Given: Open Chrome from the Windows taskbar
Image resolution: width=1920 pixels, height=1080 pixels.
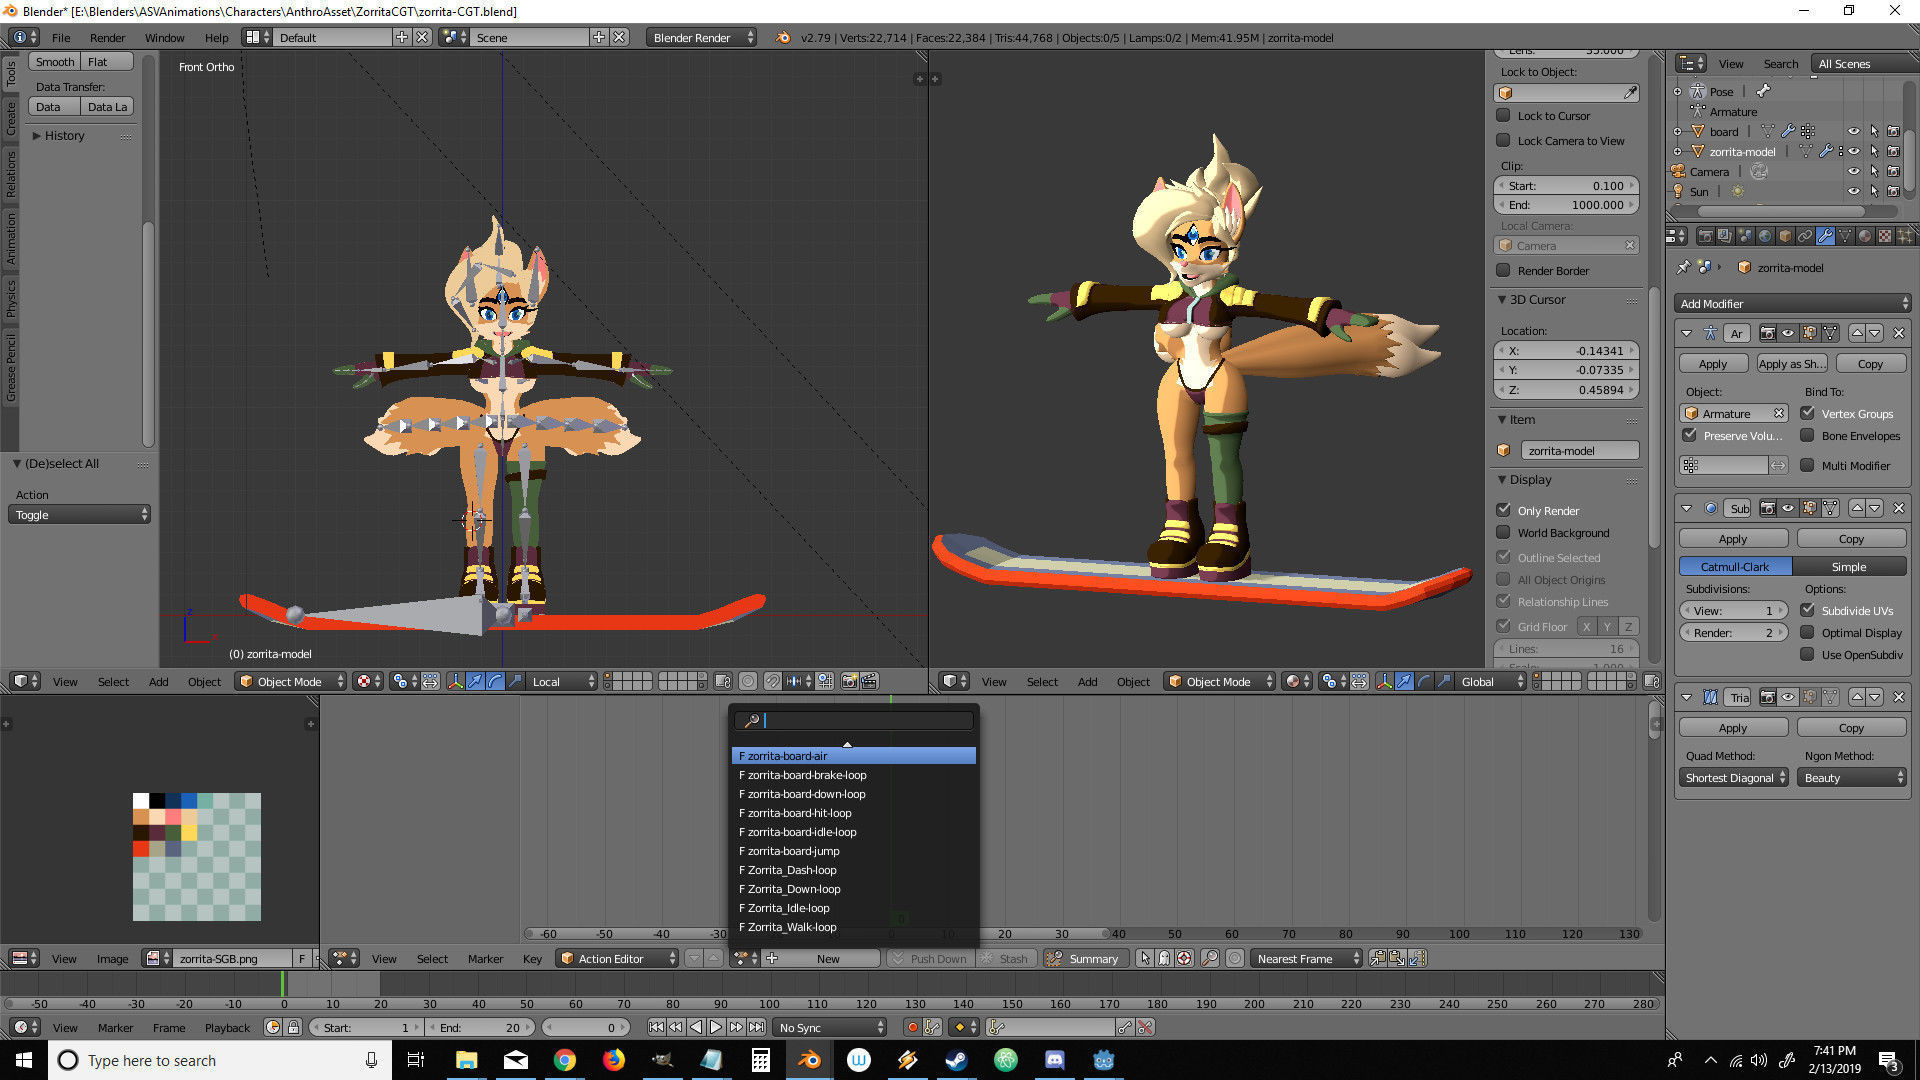Looking at the screenshot, I should point(564,1060).
